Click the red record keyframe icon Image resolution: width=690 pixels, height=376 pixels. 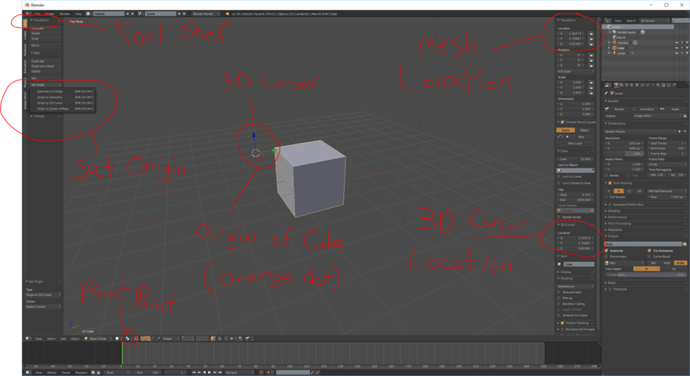click(x=261, y=372)
